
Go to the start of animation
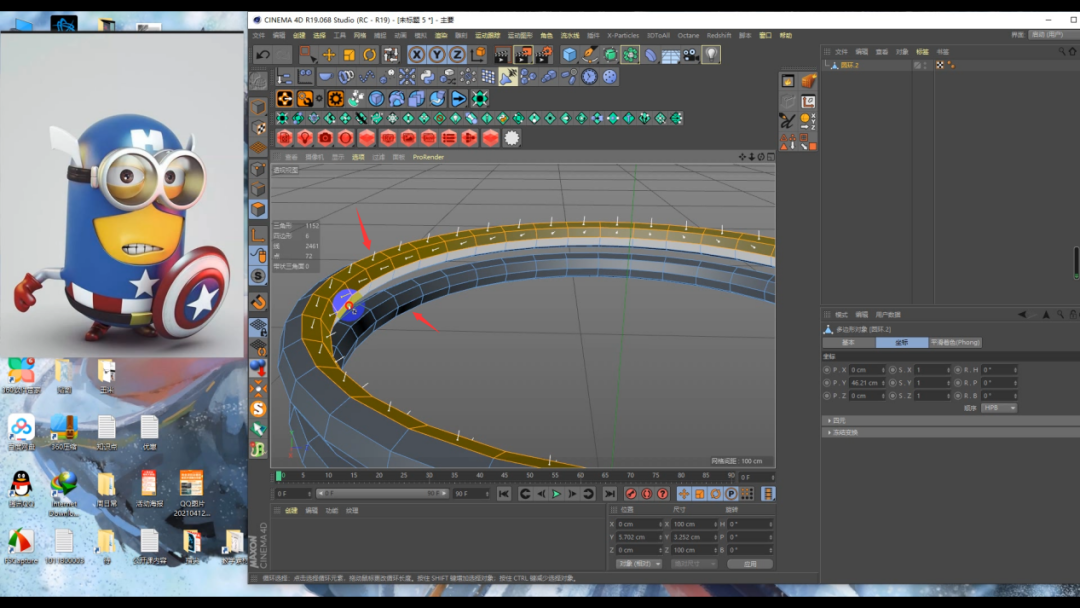(x=503, y=494)
